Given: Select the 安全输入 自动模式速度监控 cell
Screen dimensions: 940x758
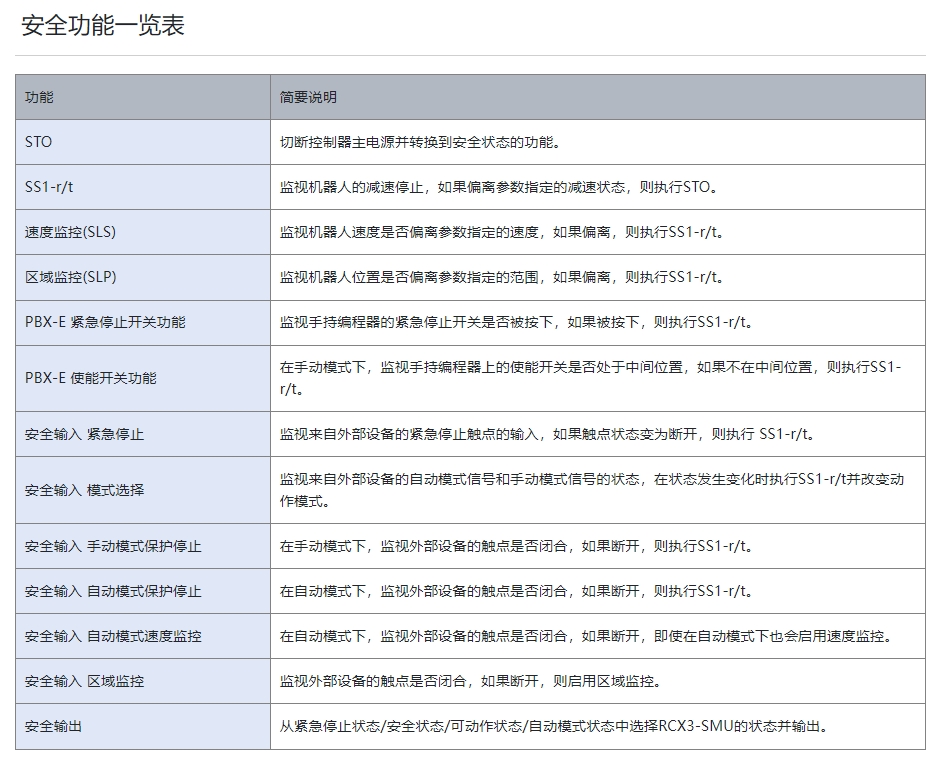Looking at the screenshot, I should (x=143, y=636).
